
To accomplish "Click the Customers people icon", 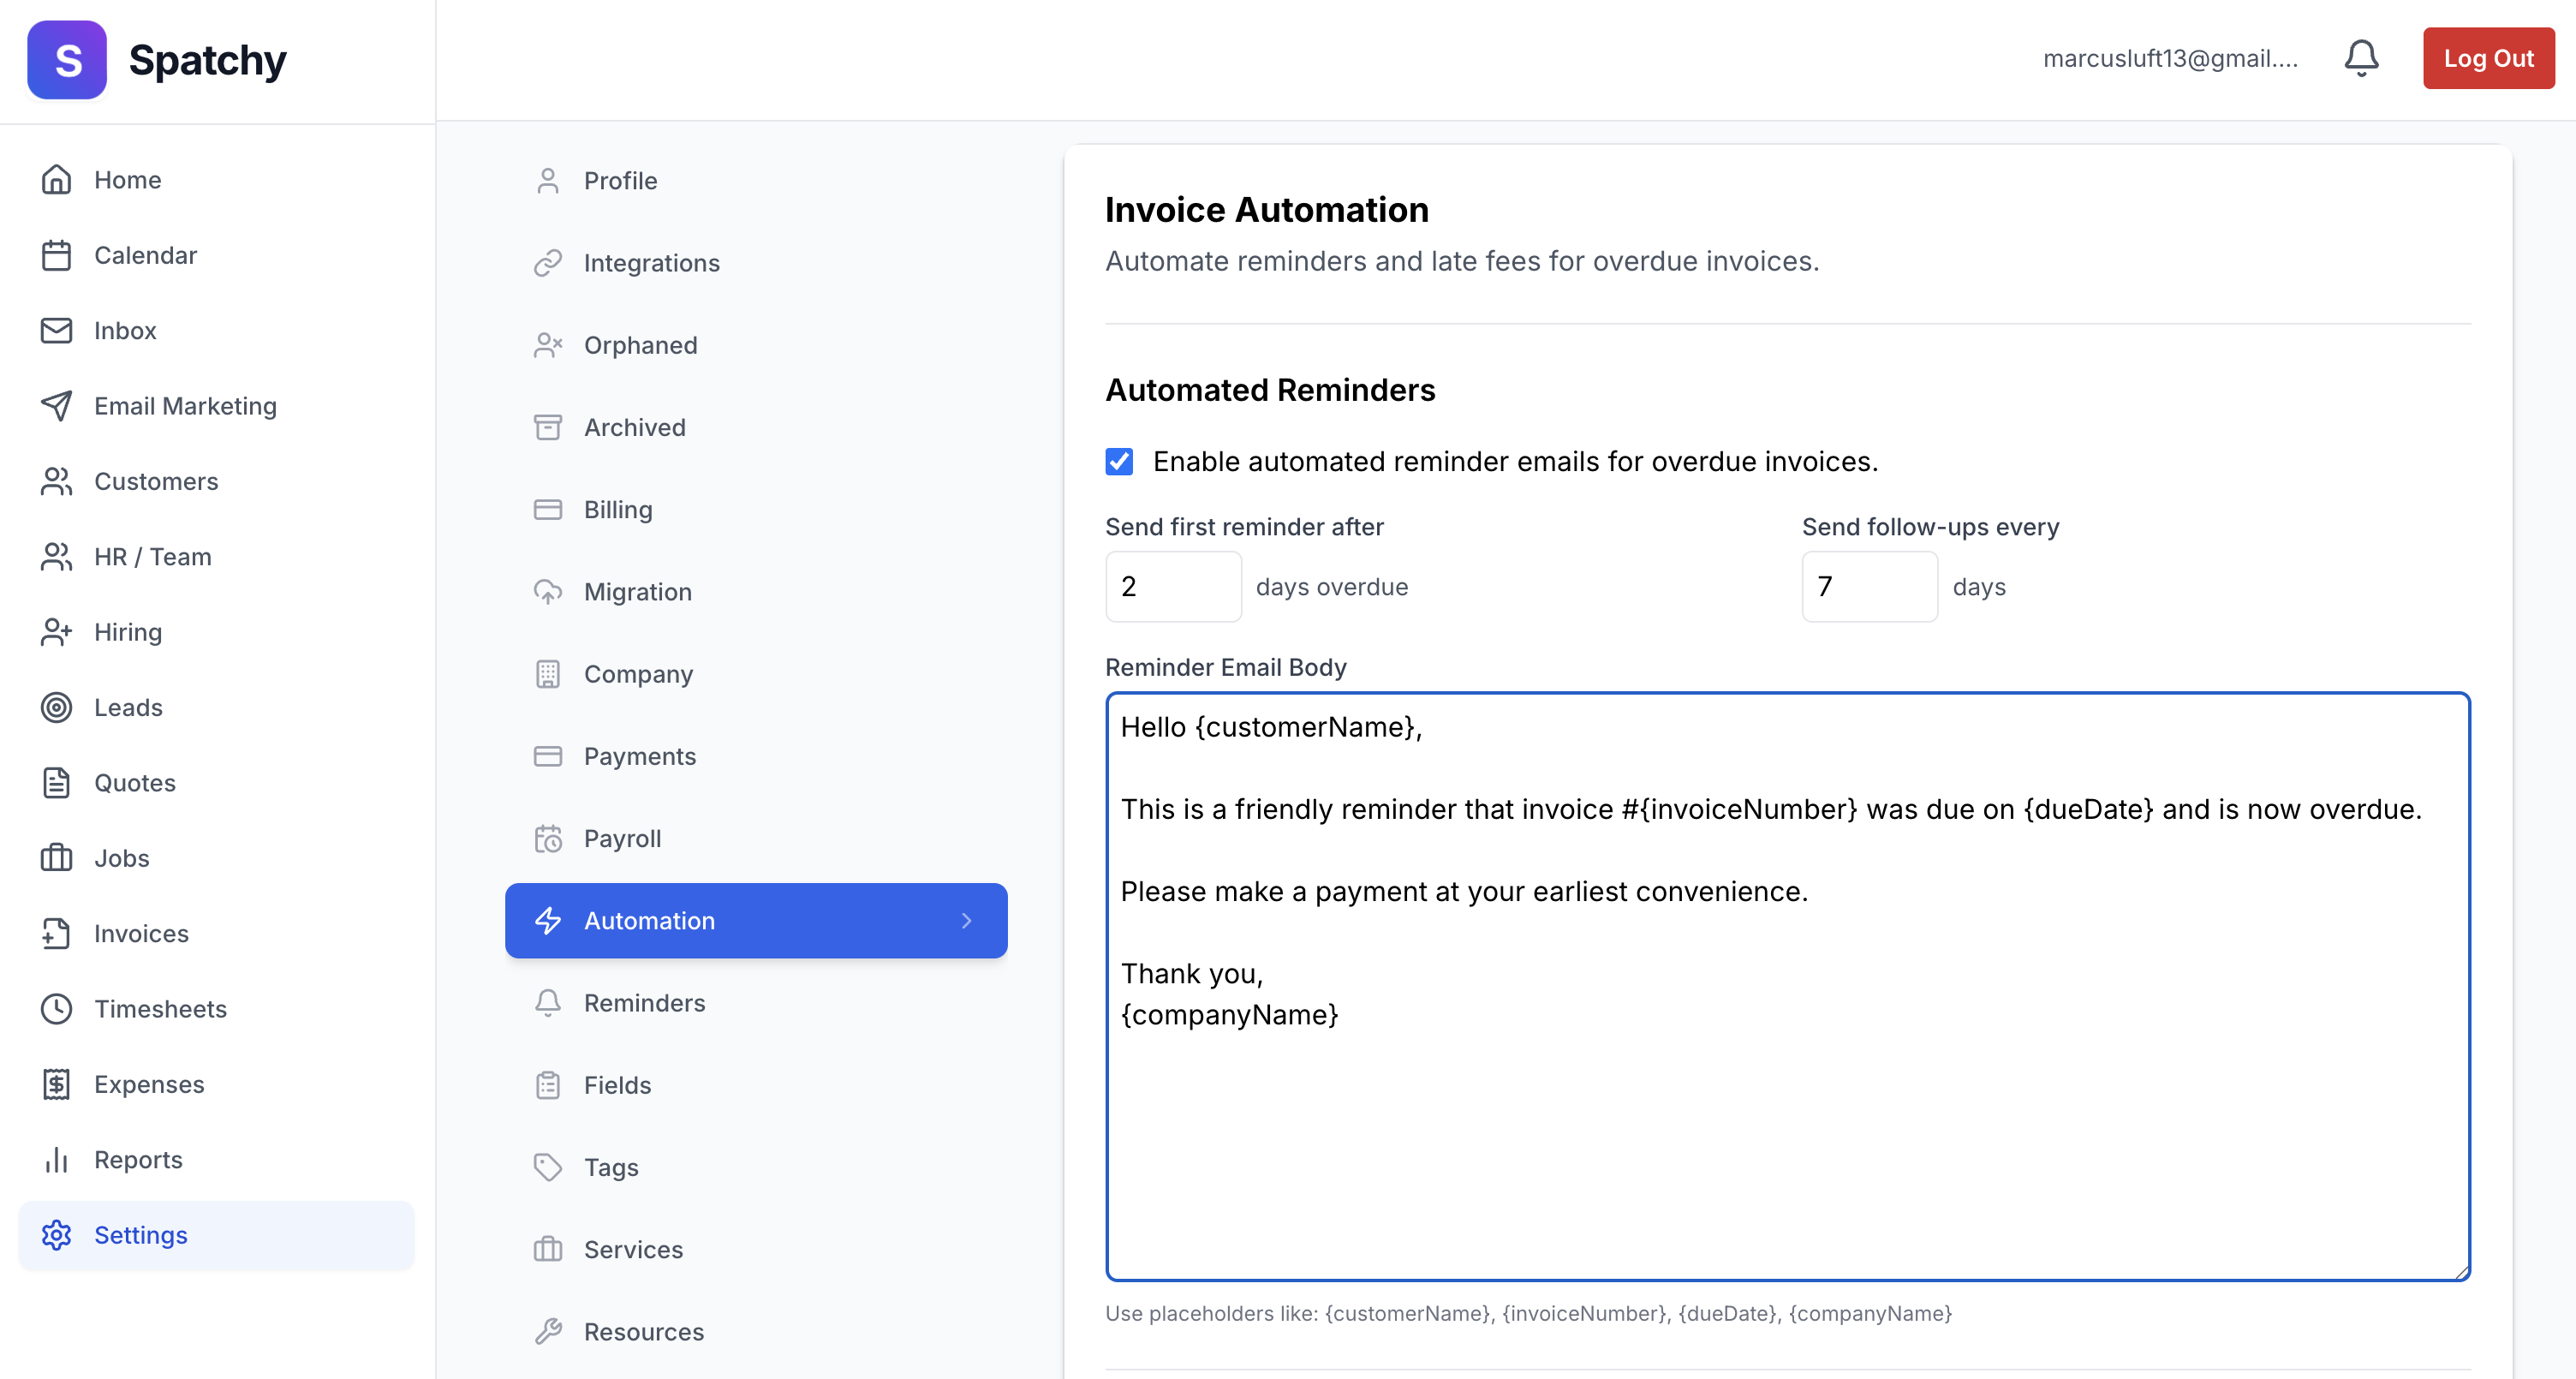I will tap(57, 481).
